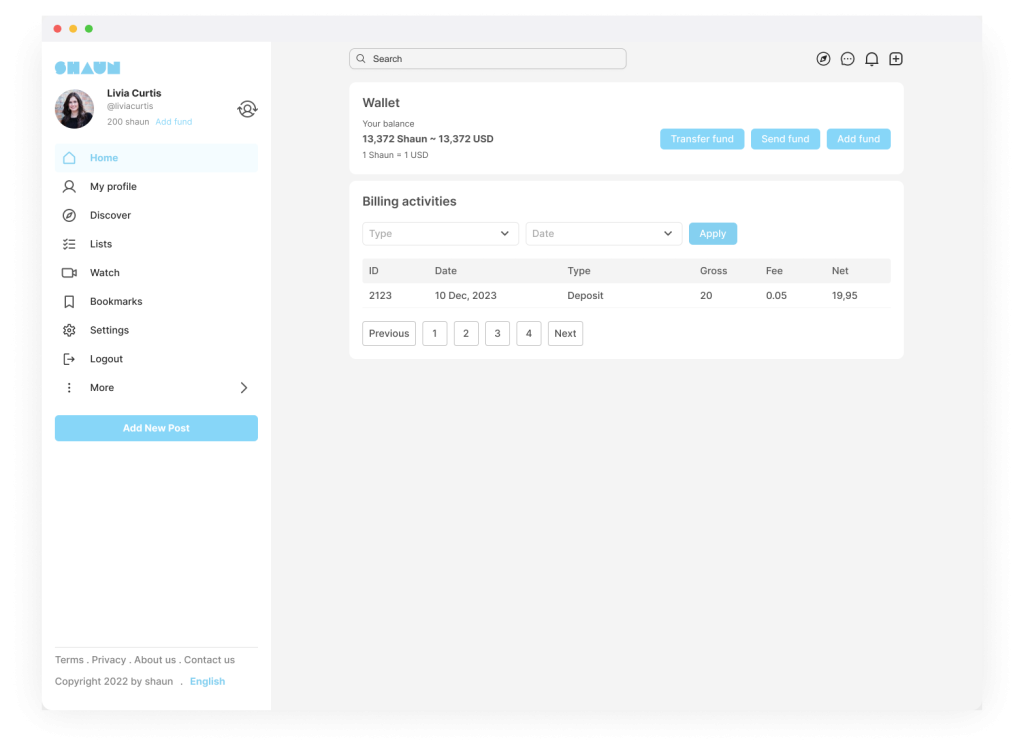Image resolution: width=1024 pixels, height=752 pixels.
Task: Click transaction ID 2123
Action: [380, 296]
